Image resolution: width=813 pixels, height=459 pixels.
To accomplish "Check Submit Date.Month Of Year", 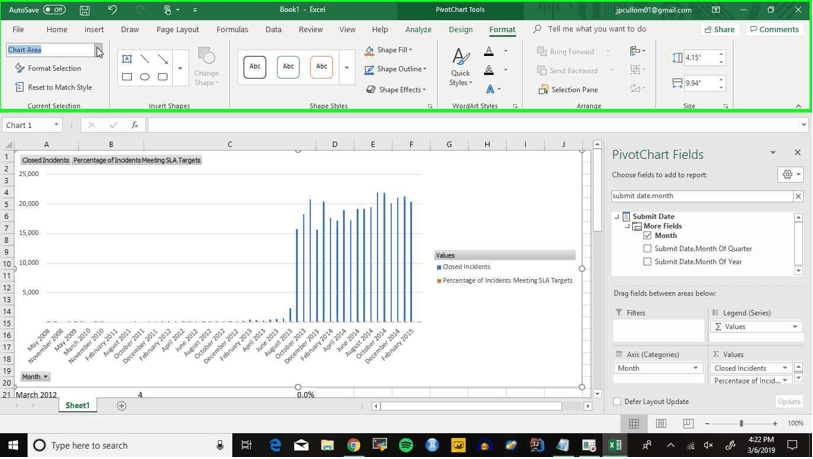I will [x=647, y=261].
